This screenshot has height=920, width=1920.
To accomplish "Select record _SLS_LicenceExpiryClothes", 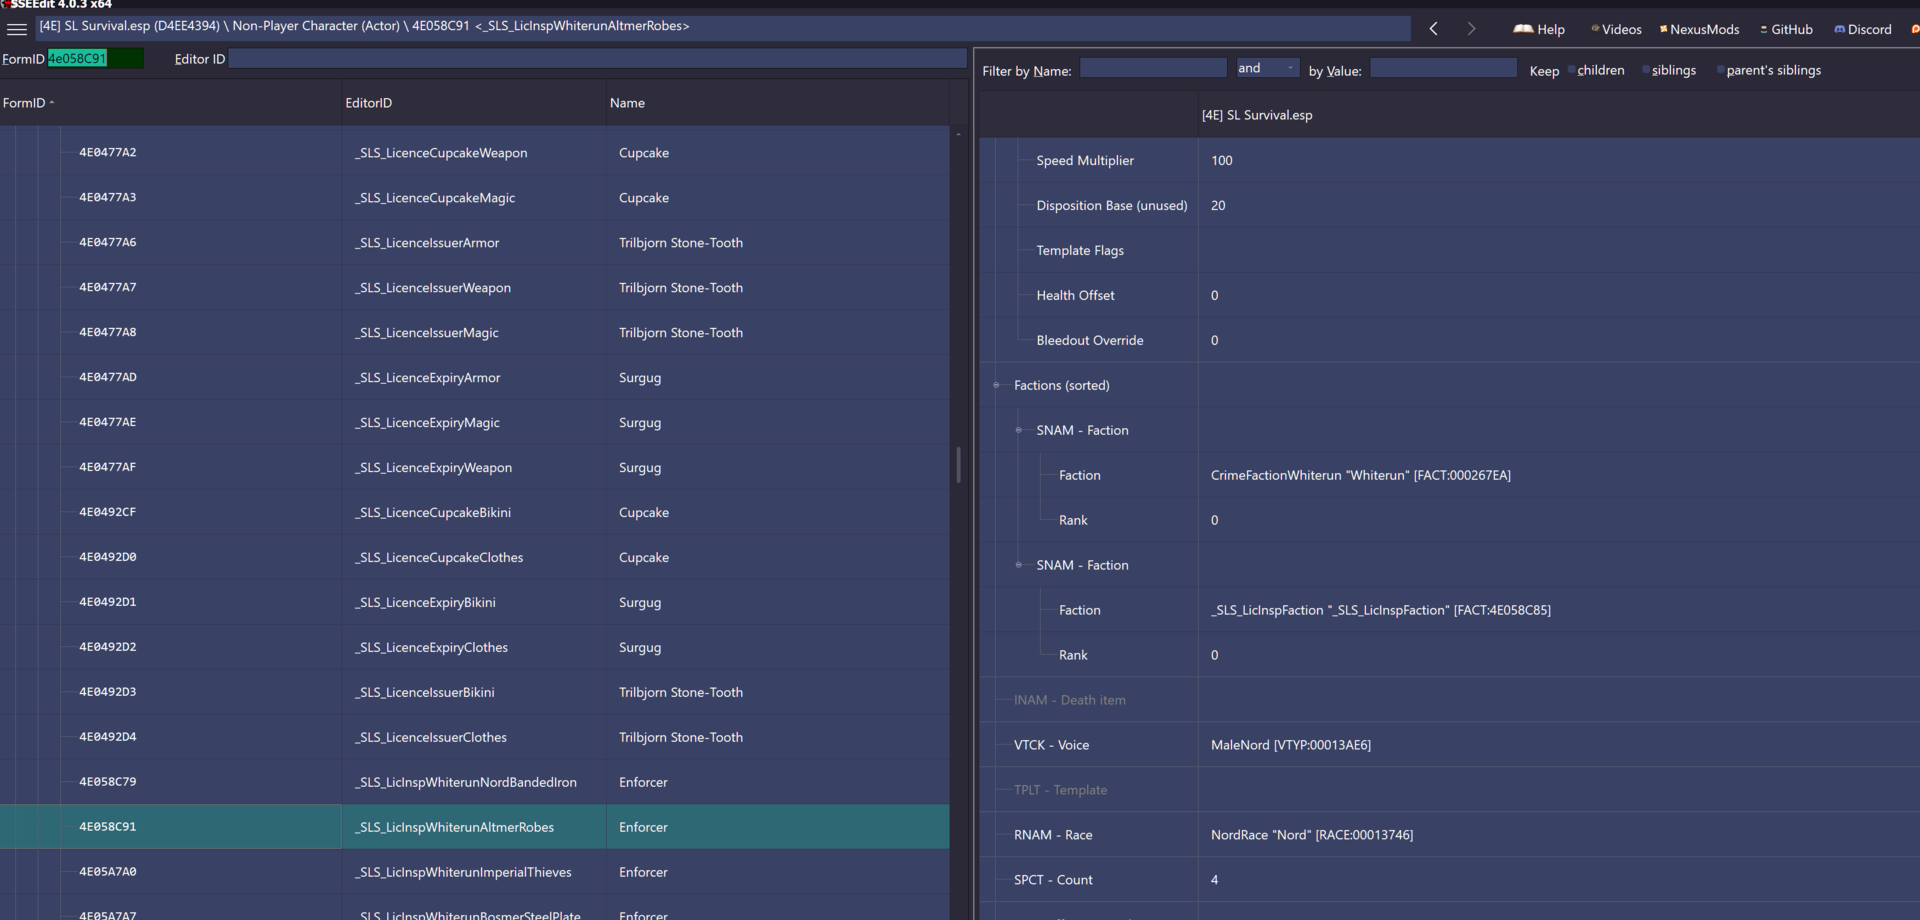I will tap(475, 647).
